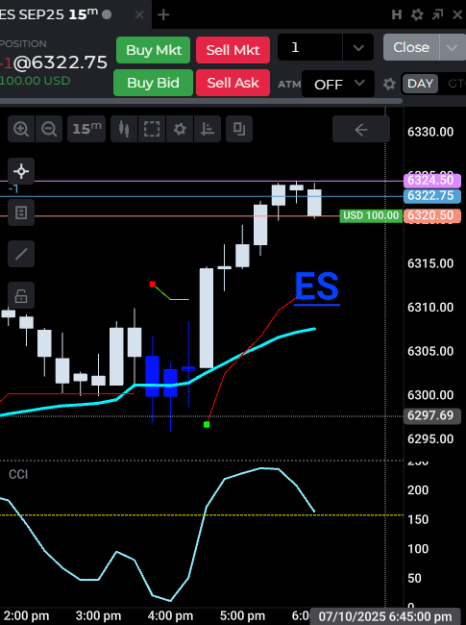Zoom out of the chart
The height and width of the screenshot is (625, 466).
[x=49, y=129]
